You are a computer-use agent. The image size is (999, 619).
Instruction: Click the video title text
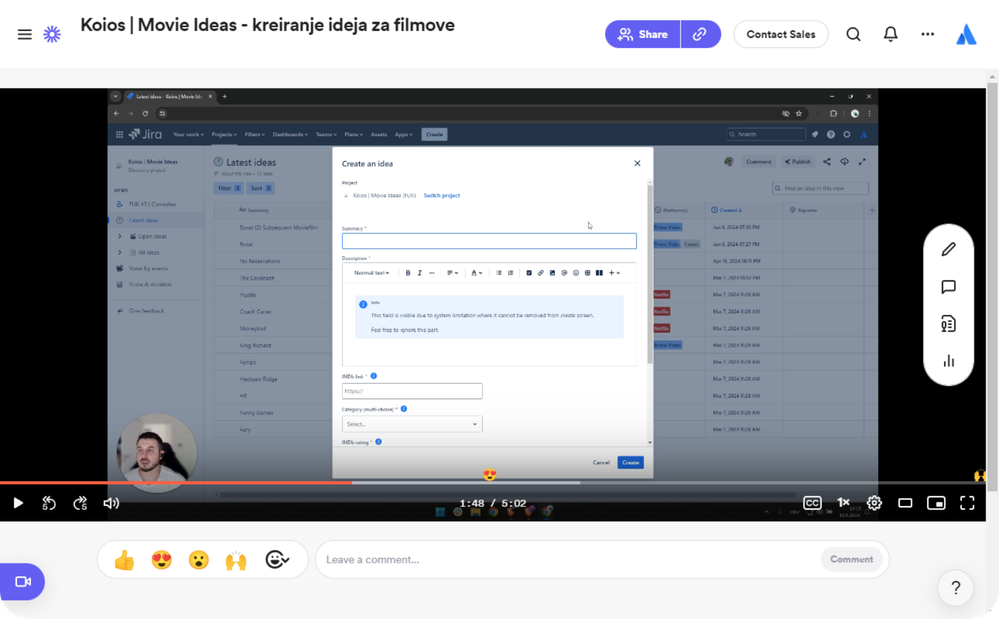click(x=267, y=25)
